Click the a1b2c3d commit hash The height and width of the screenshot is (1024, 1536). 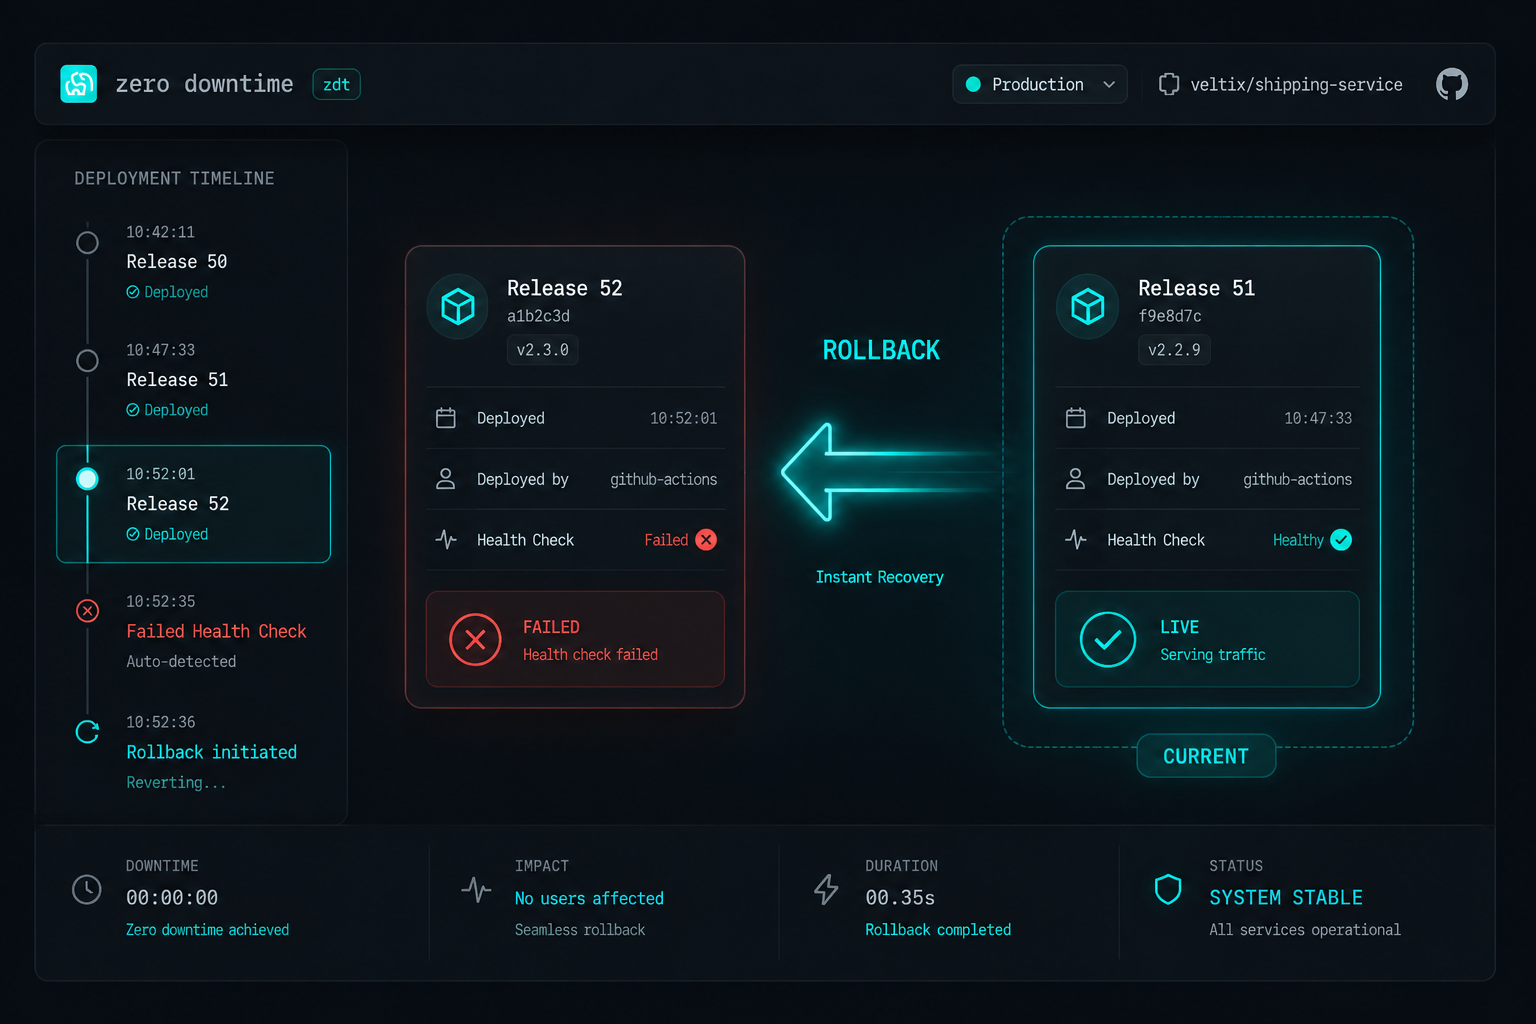point(538,316)
